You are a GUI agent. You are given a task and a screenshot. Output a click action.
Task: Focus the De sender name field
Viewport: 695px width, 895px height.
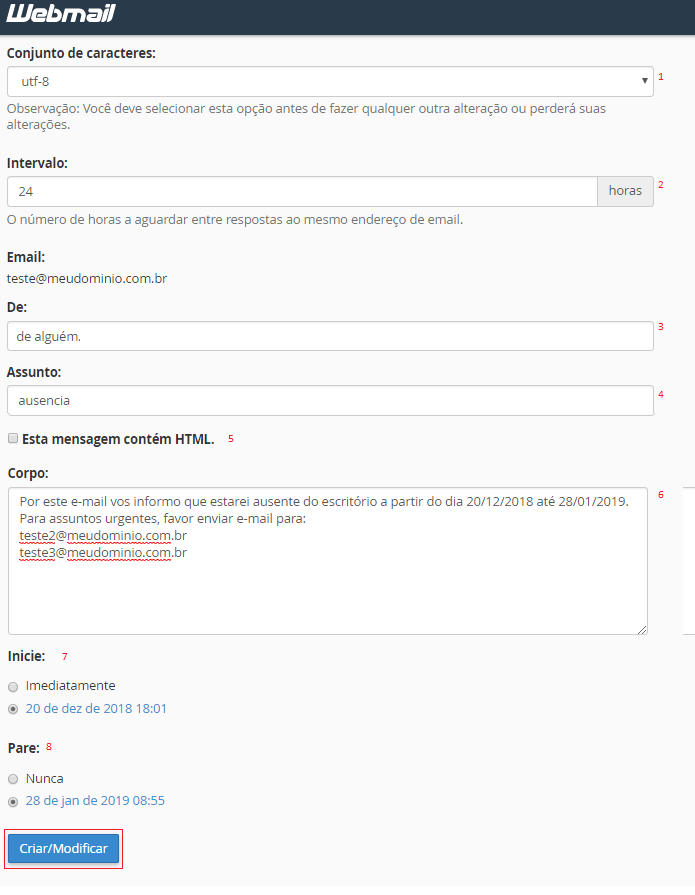pyautogui.click(x=330, y=336)
